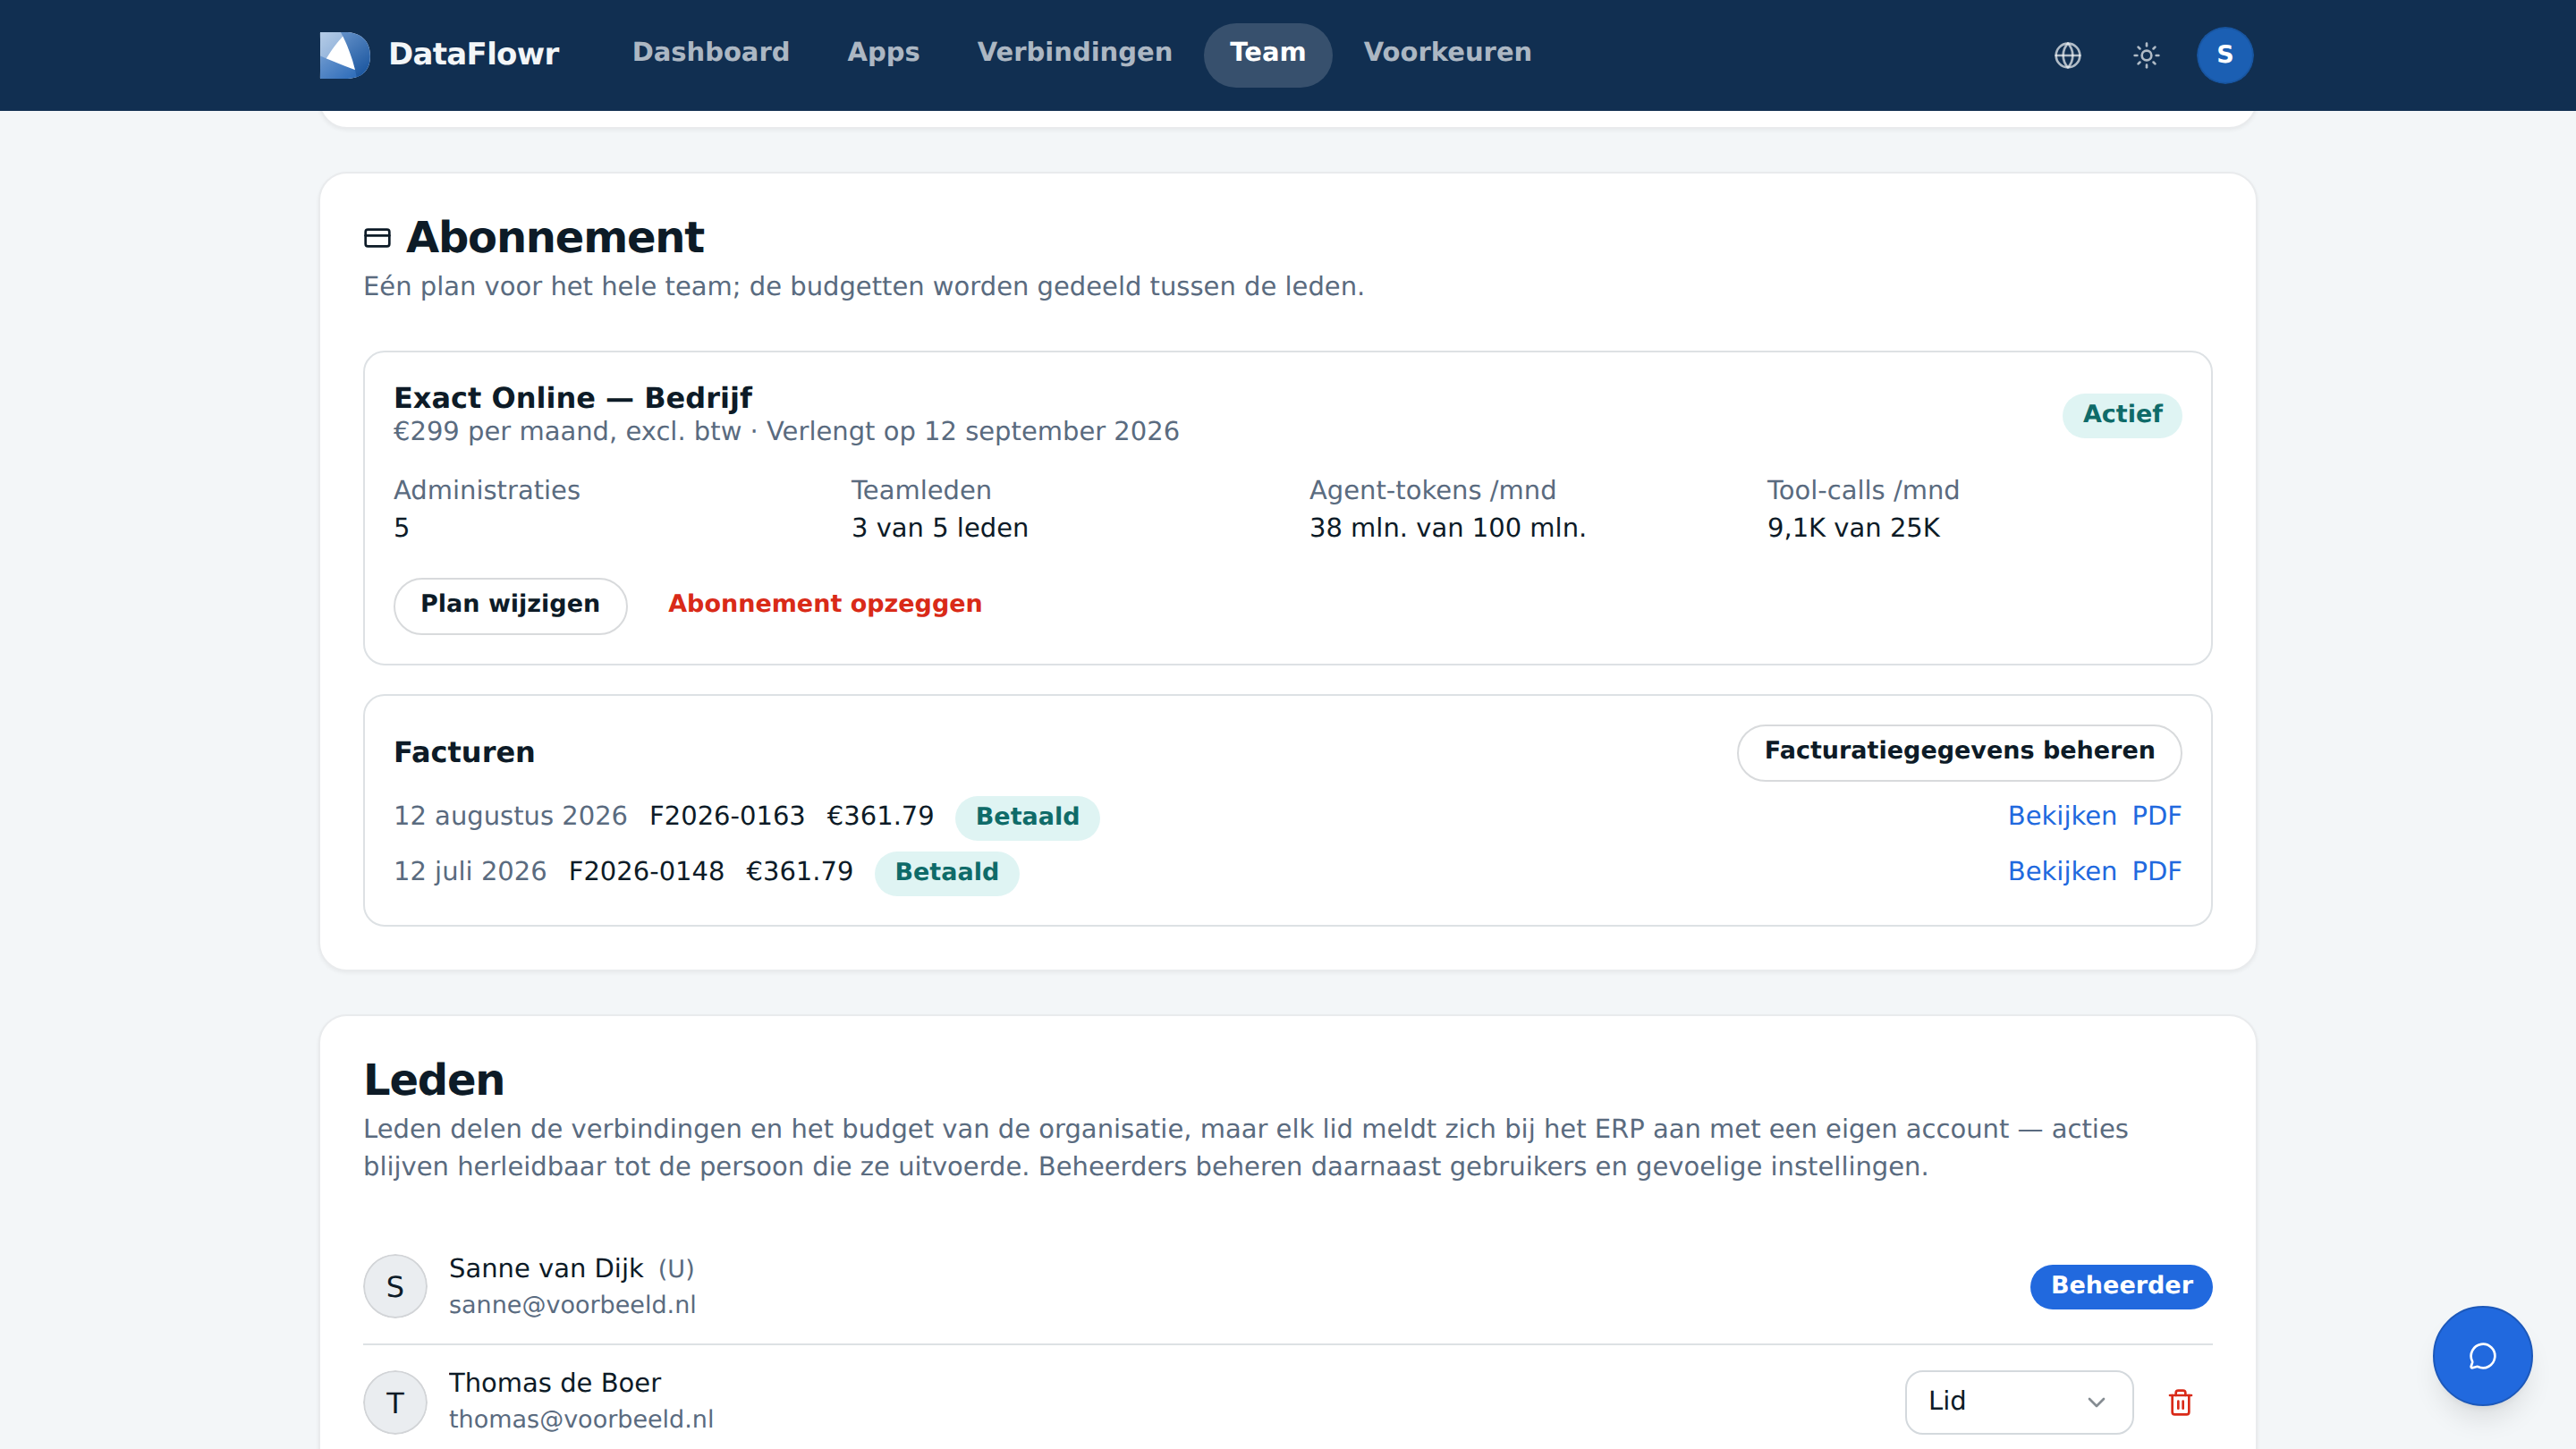
Task: Click the Actief status badge
Action: [x=2122, y=415]
